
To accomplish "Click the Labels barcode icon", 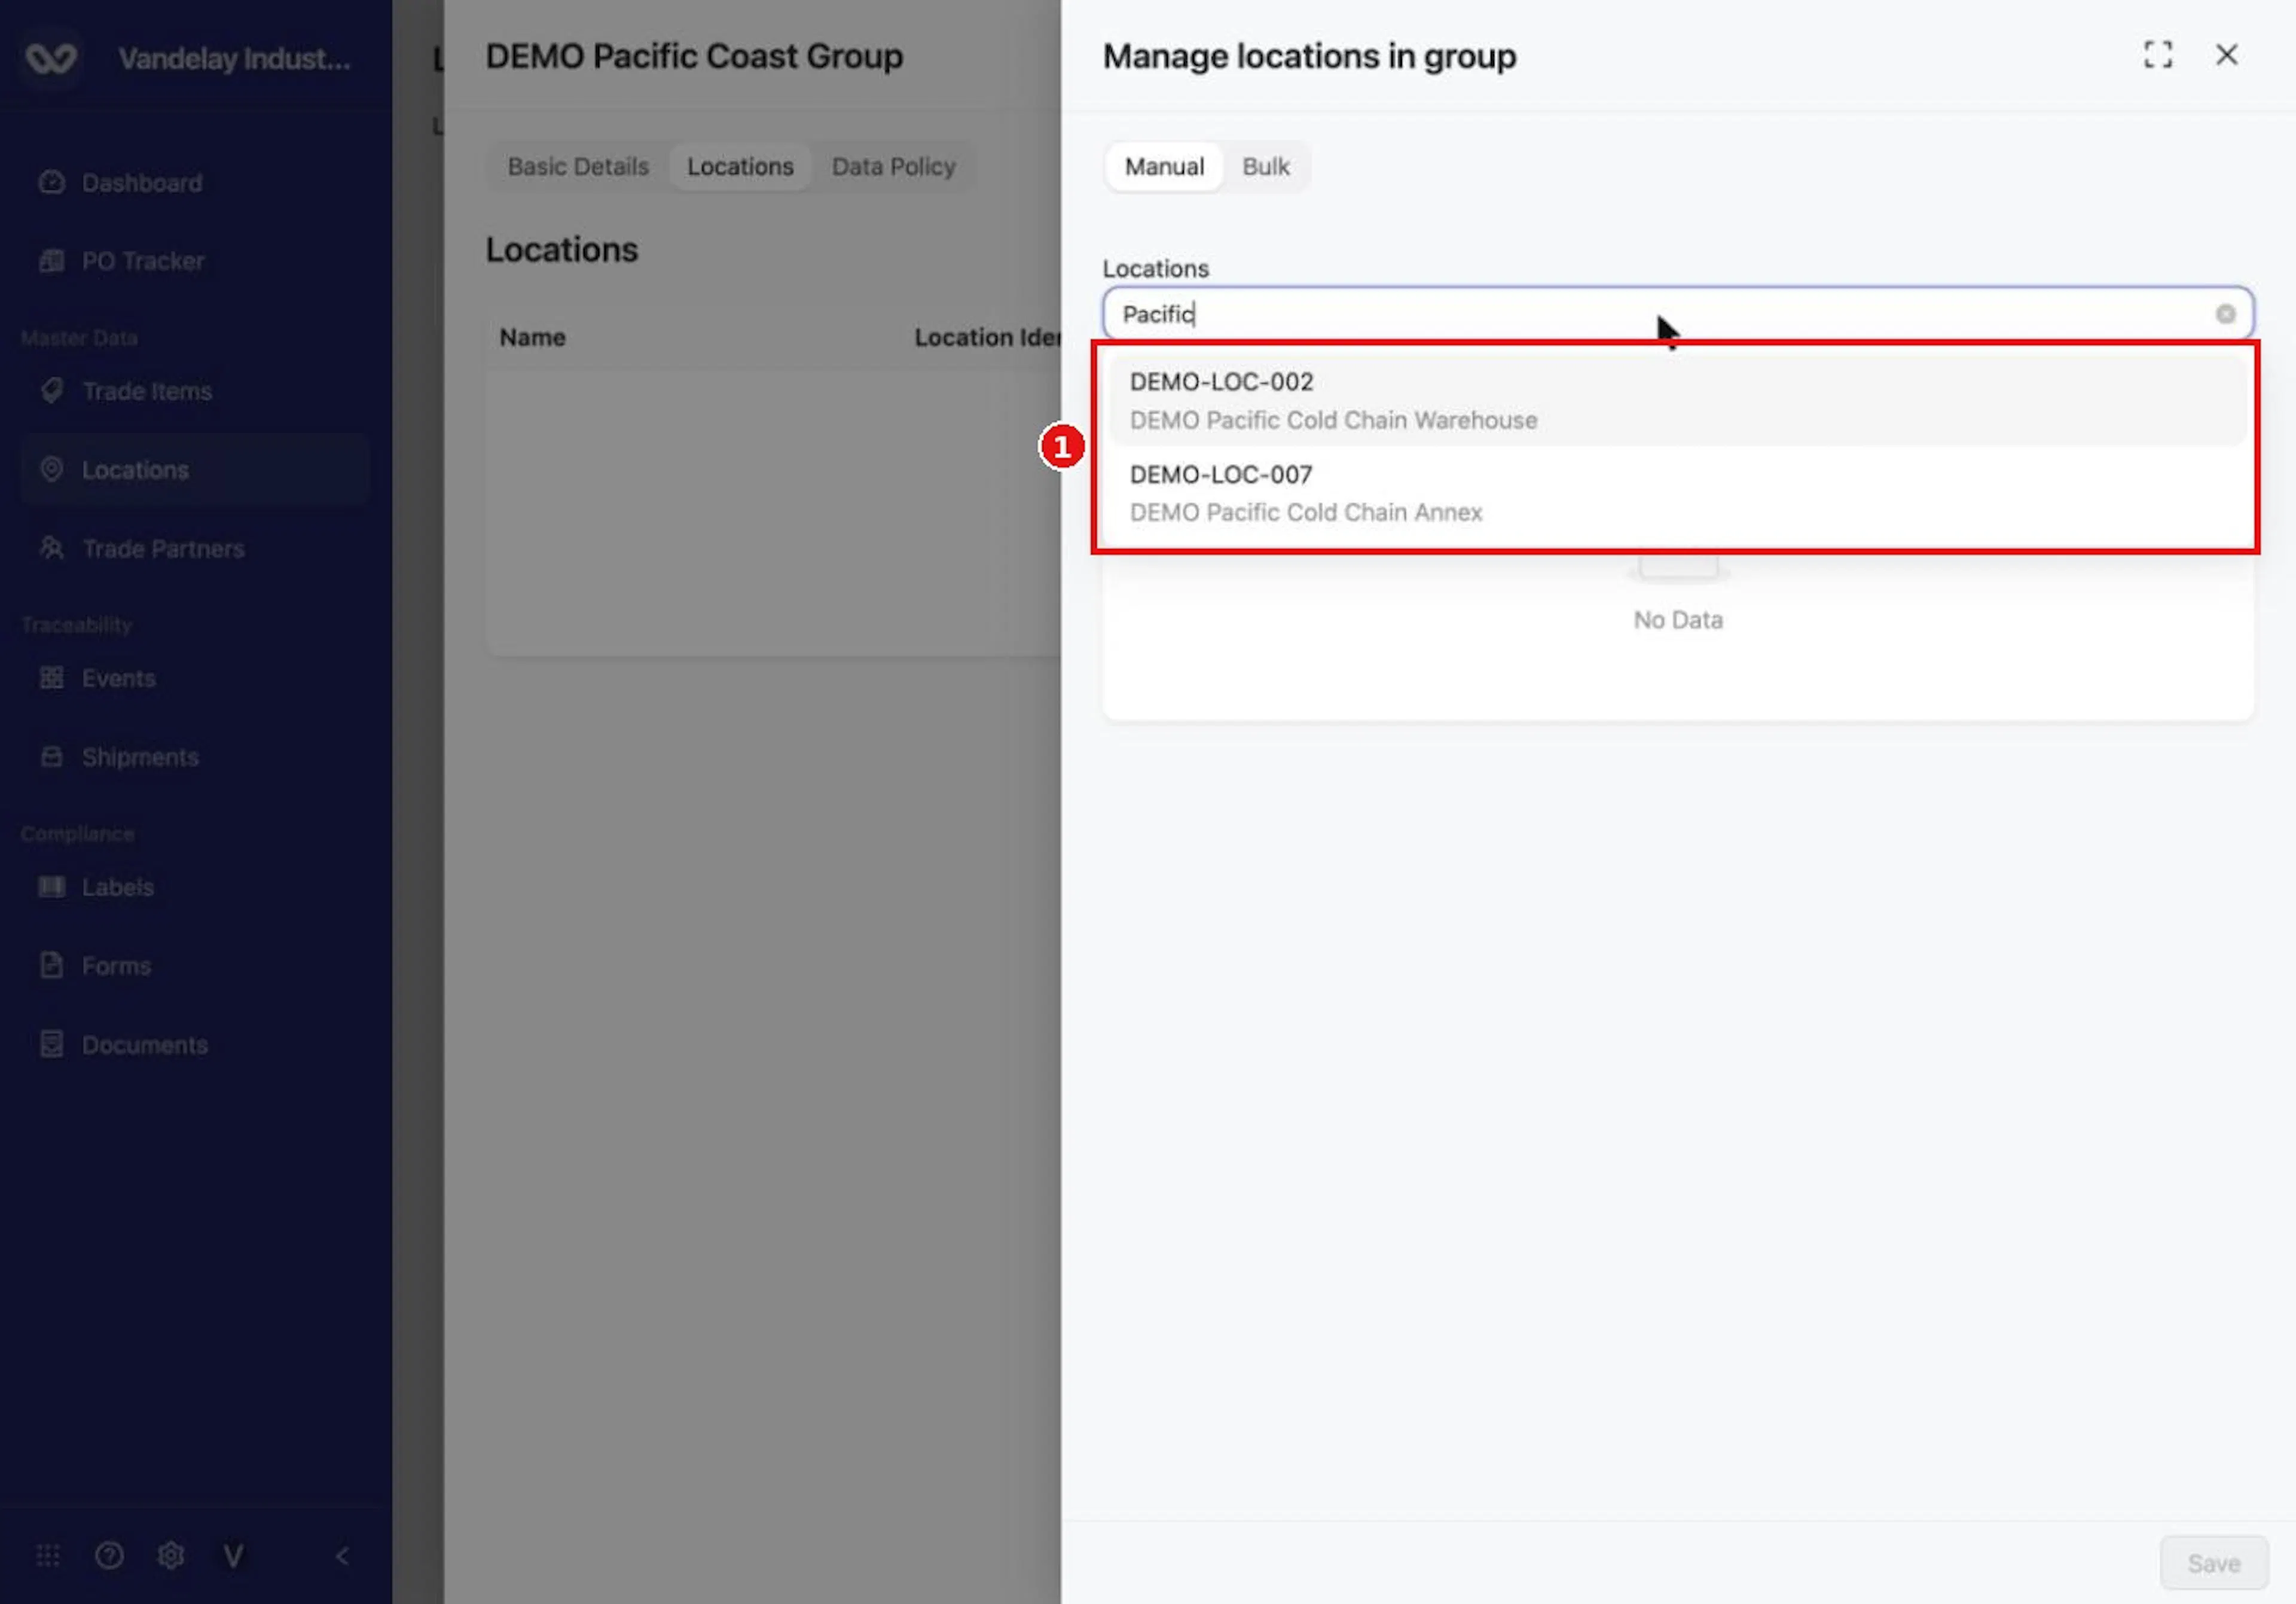I will pyautogui.click(x=52, y=886).
